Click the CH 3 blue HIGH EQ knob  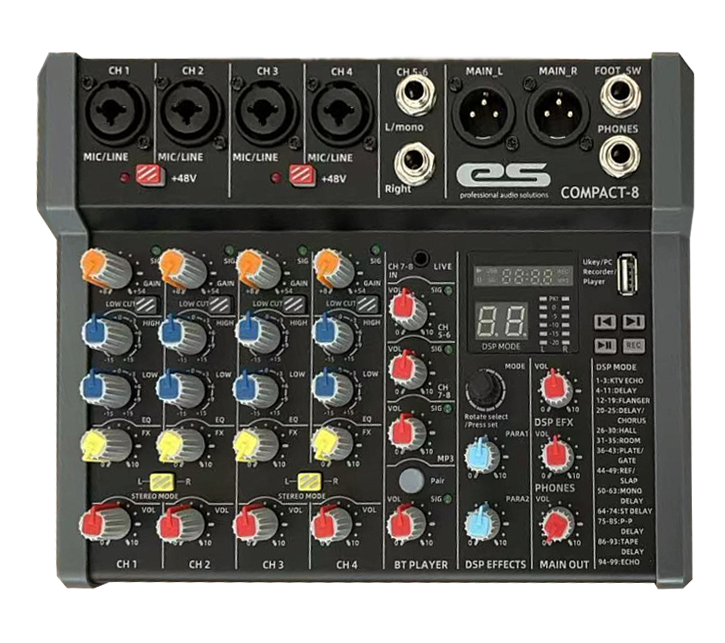258,334
